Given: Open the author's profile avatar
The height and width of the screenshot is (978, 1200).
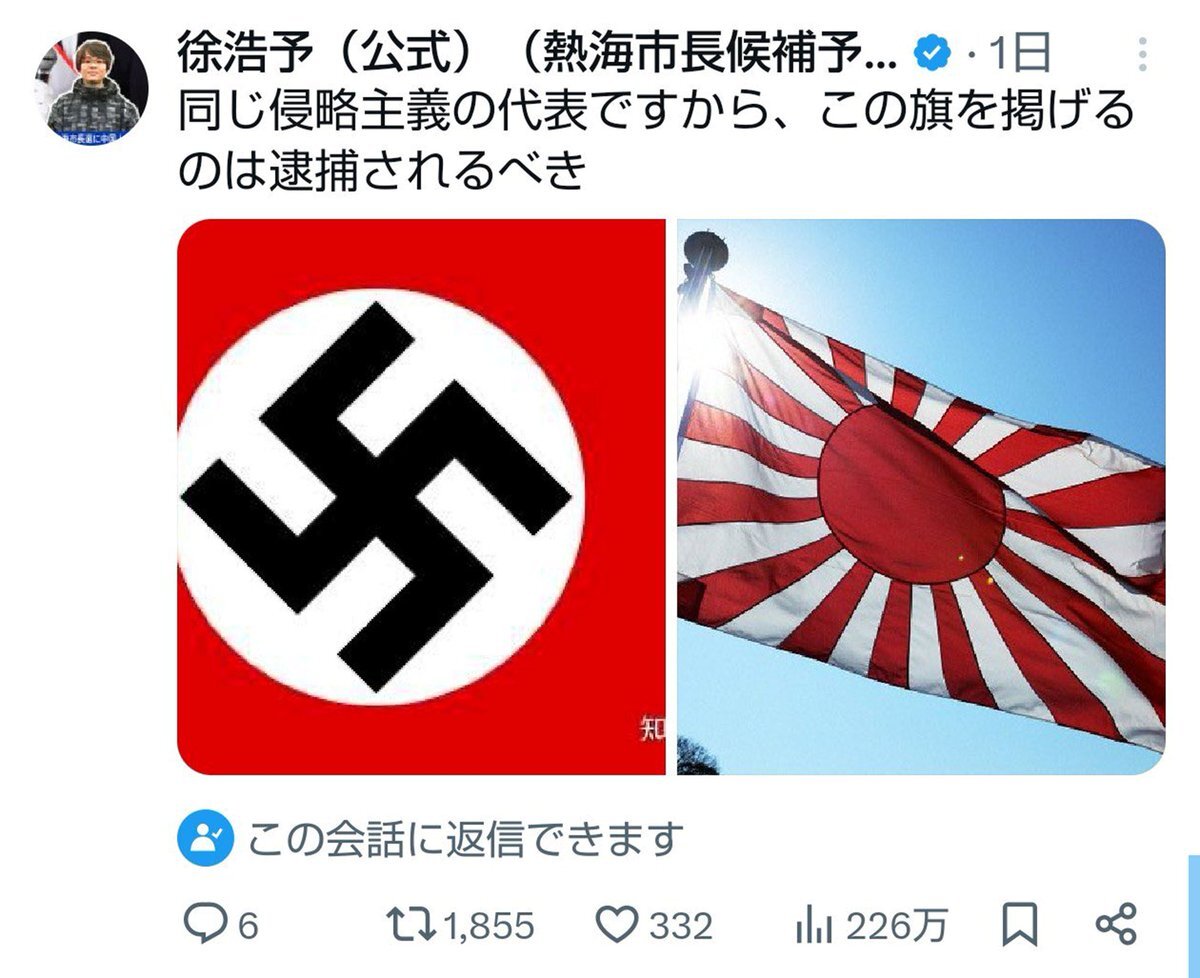Looking at the screenshot, I should click(x=92, y=87).
